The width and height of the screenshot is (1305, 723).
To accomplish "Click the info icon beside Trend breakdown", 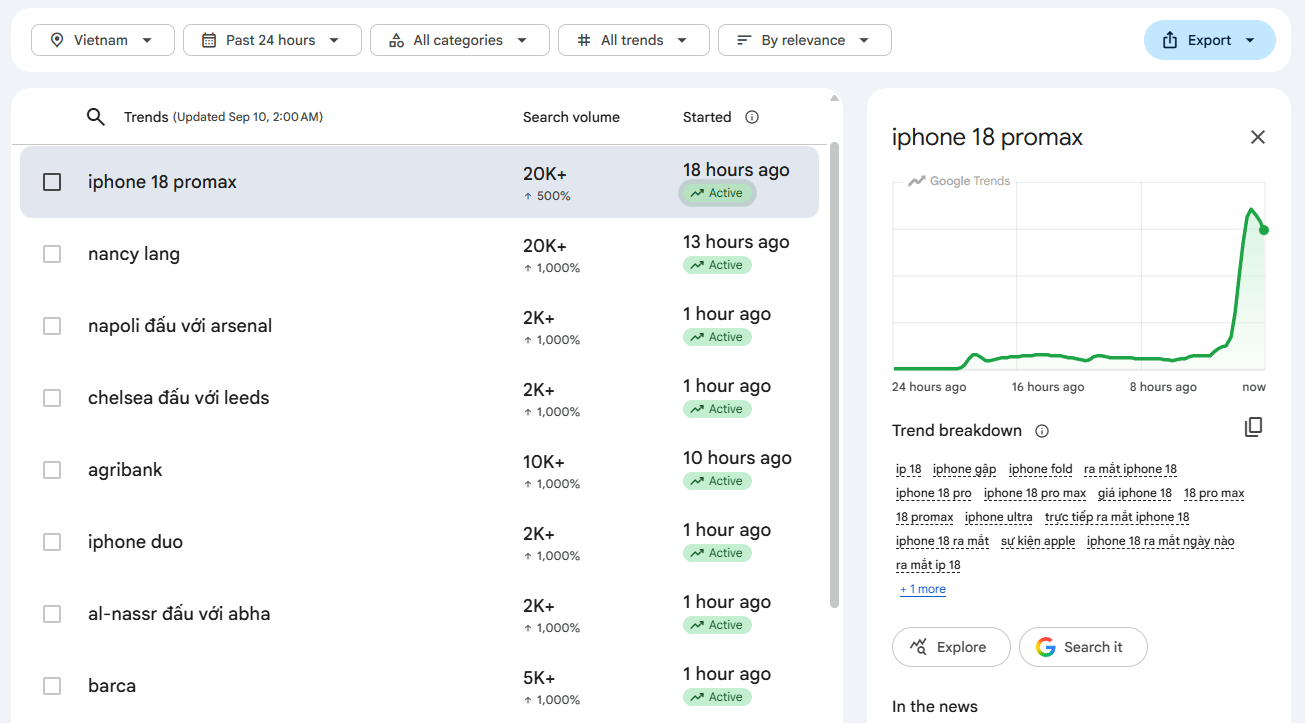I will [1042, 431].
